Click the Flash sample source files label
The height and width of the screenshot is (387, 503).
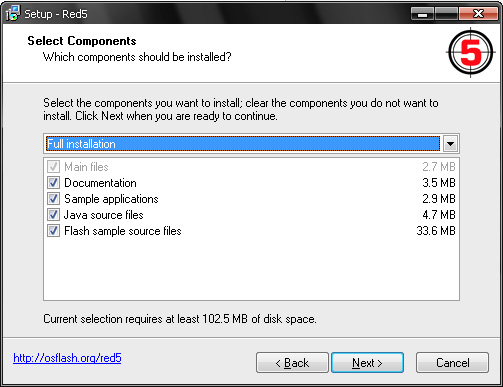123,231
